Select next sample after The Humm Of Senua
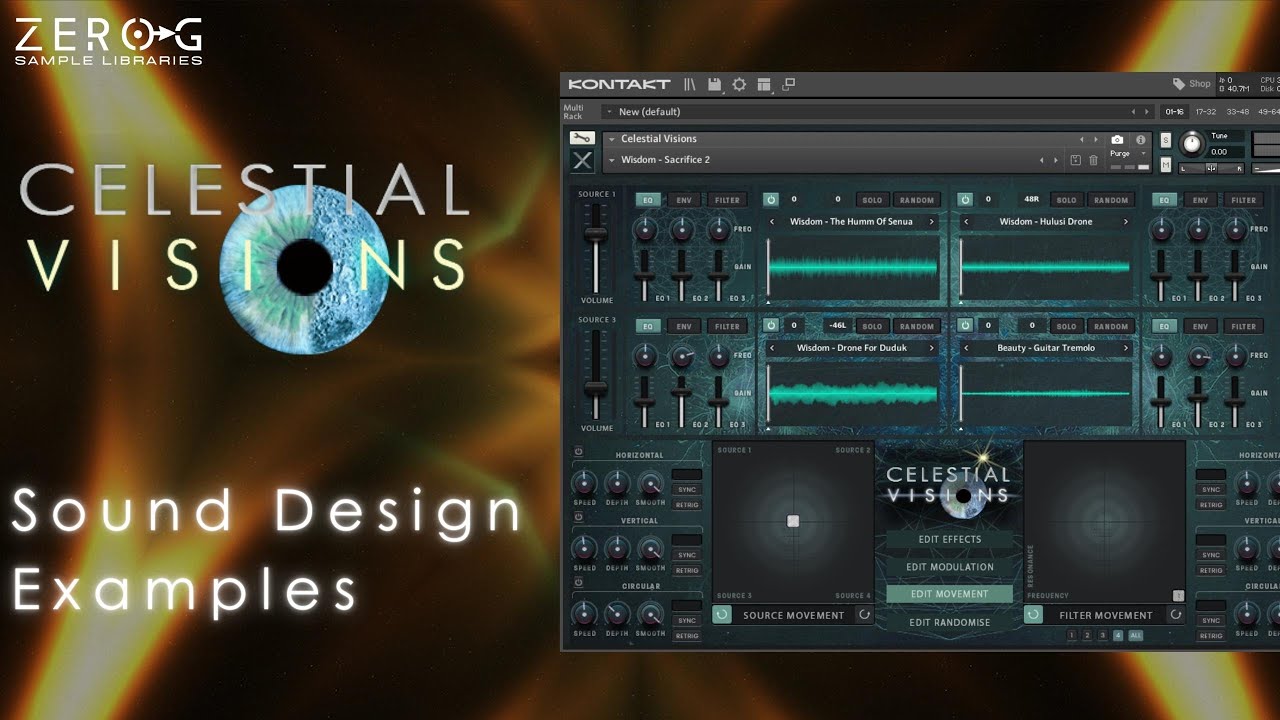This screenshot has width=1280, height=720. pos(932,222)
